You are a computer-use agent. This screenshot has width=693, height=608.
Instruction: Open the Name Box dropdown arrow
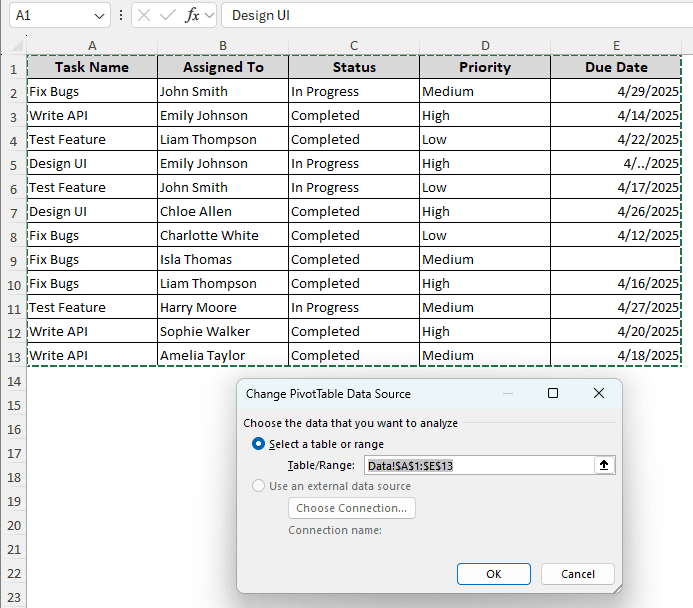tap(98, 16)
